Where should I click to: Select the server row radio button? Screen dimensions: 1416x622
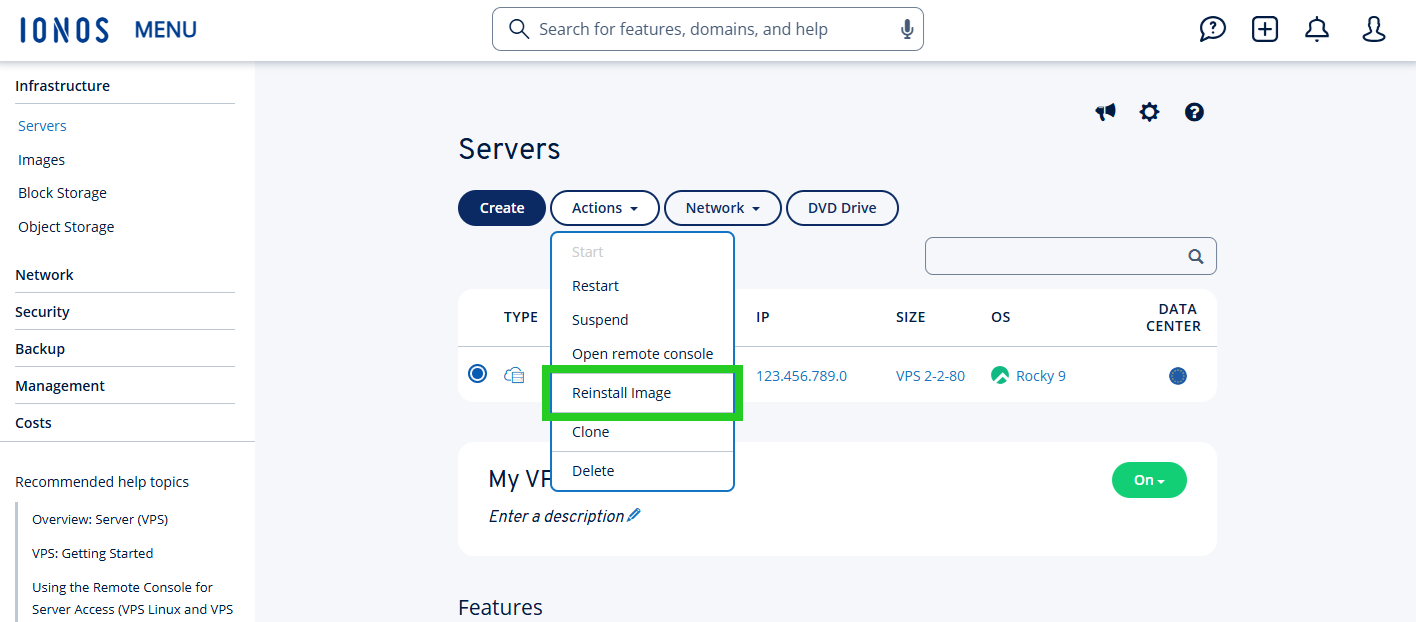click(x=478, y=374)
